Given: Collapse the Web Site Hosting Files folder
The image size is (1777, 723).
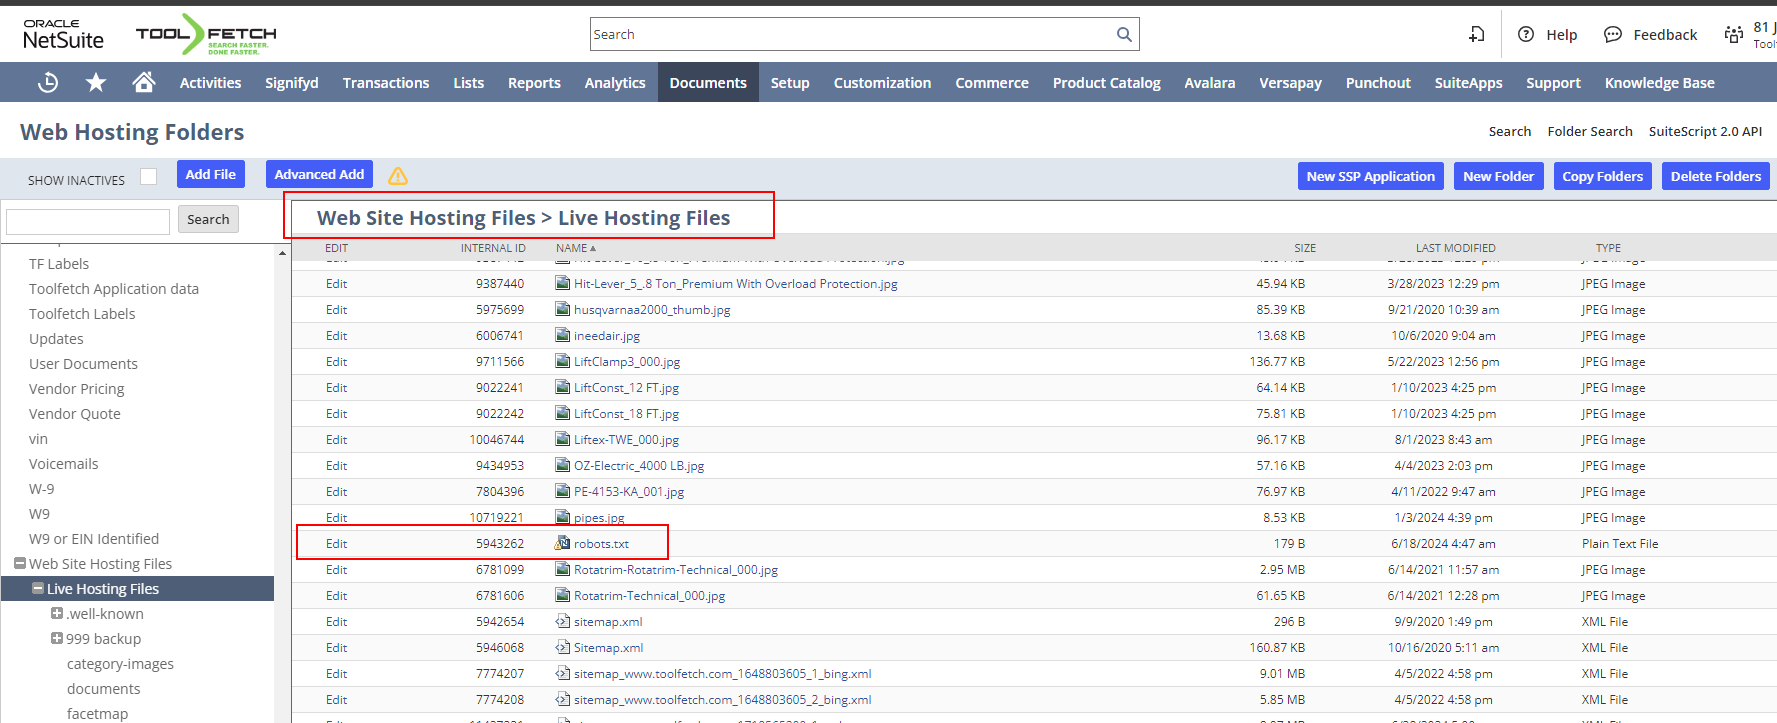Looking at the screenshot, I should (x=20, y=564).
